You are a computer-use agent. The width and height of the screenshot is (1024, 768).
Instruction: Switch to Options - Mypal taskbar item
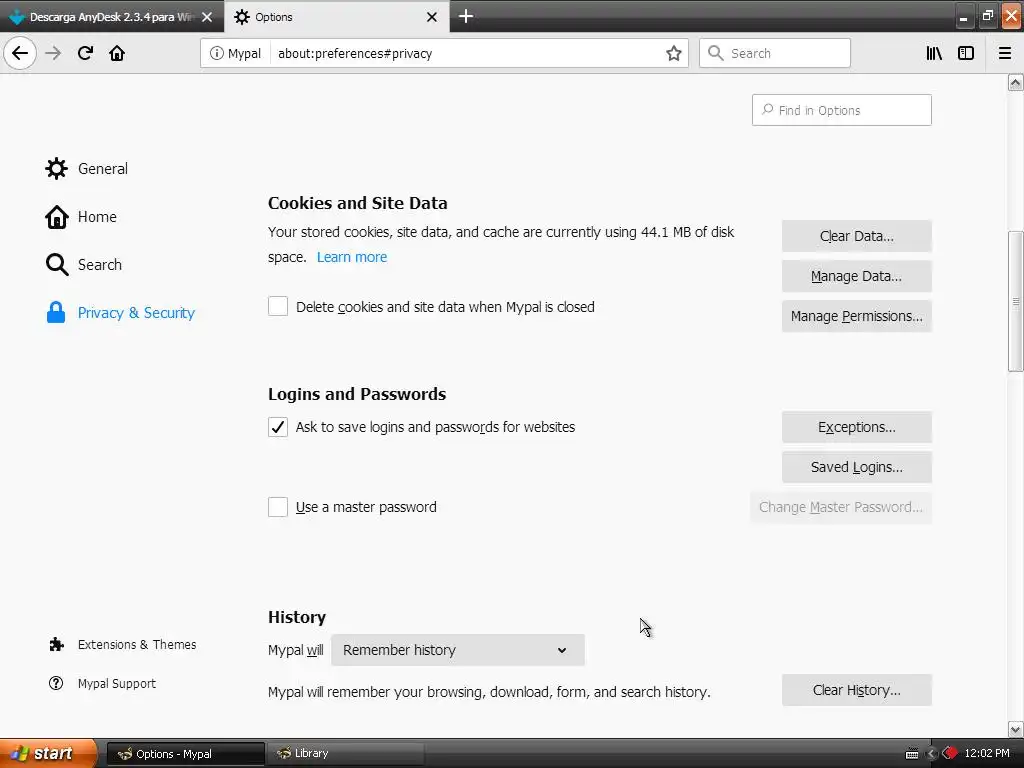pos(185,754)
